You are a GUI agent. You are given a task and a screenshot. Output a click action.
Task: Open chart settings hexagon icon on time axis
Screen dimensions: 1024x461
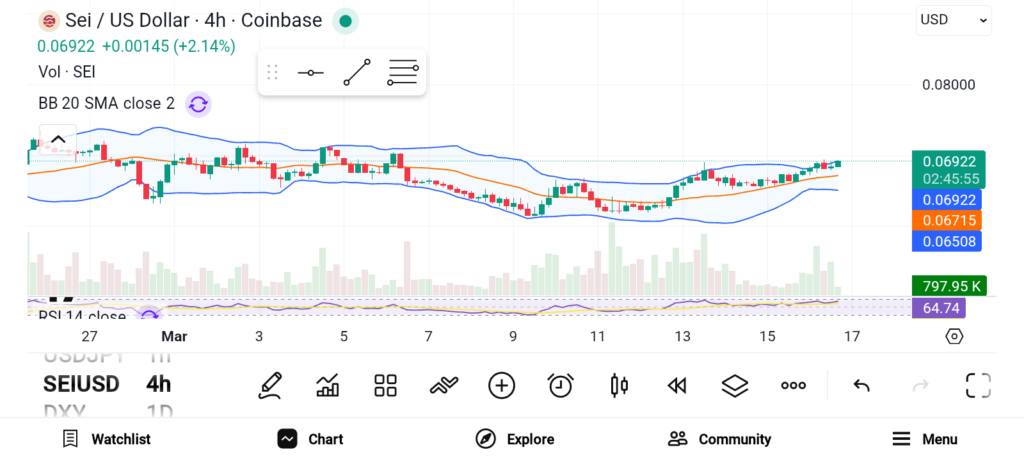tap(954, 336)
